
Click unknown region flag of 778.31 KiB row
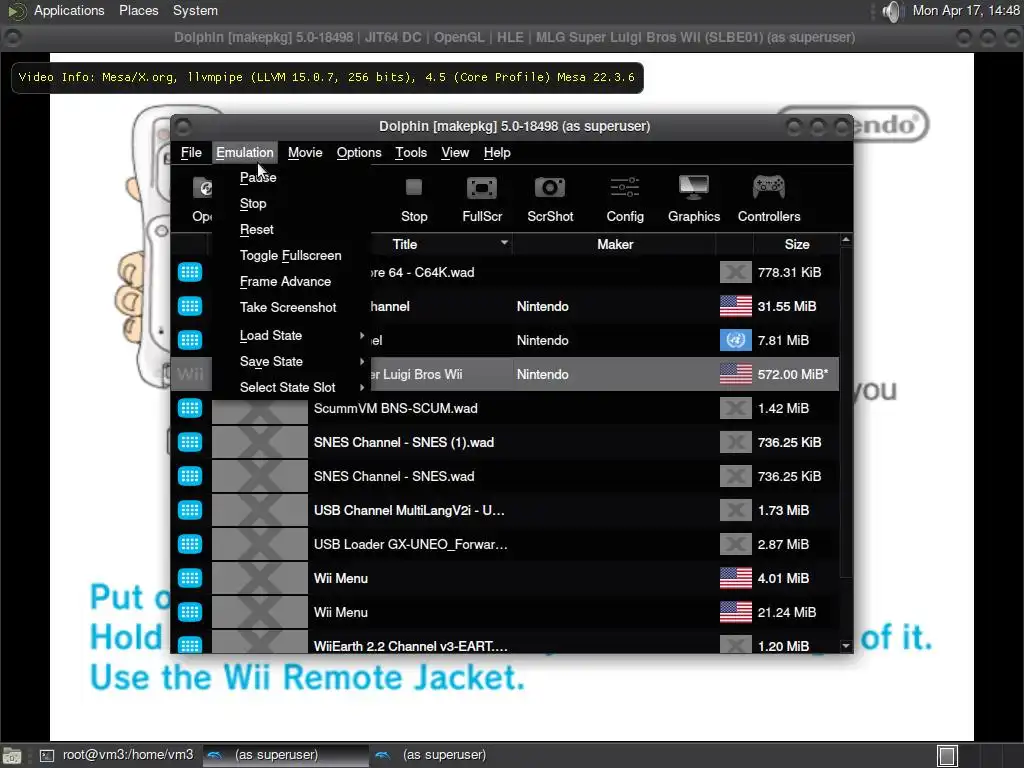point(735,272)
